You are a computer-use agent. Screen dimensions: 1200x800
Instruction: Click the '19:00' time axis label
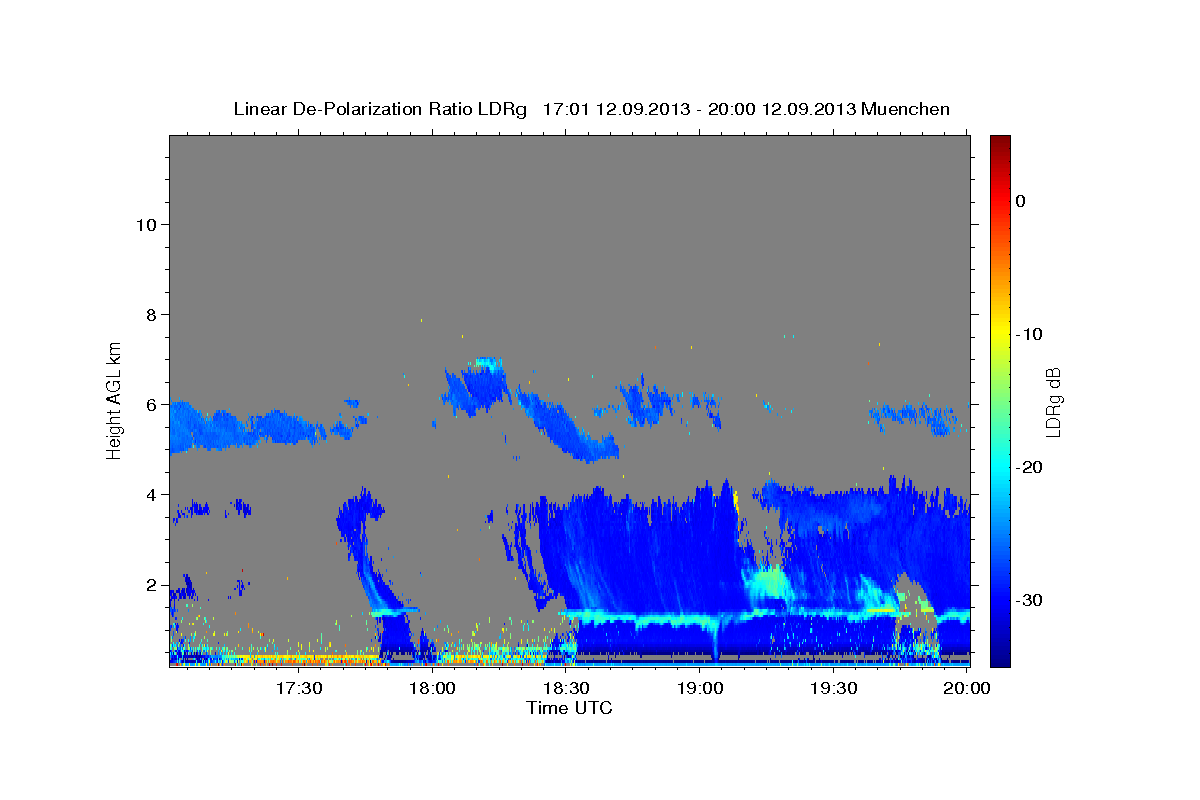click(x=700, y=688)
